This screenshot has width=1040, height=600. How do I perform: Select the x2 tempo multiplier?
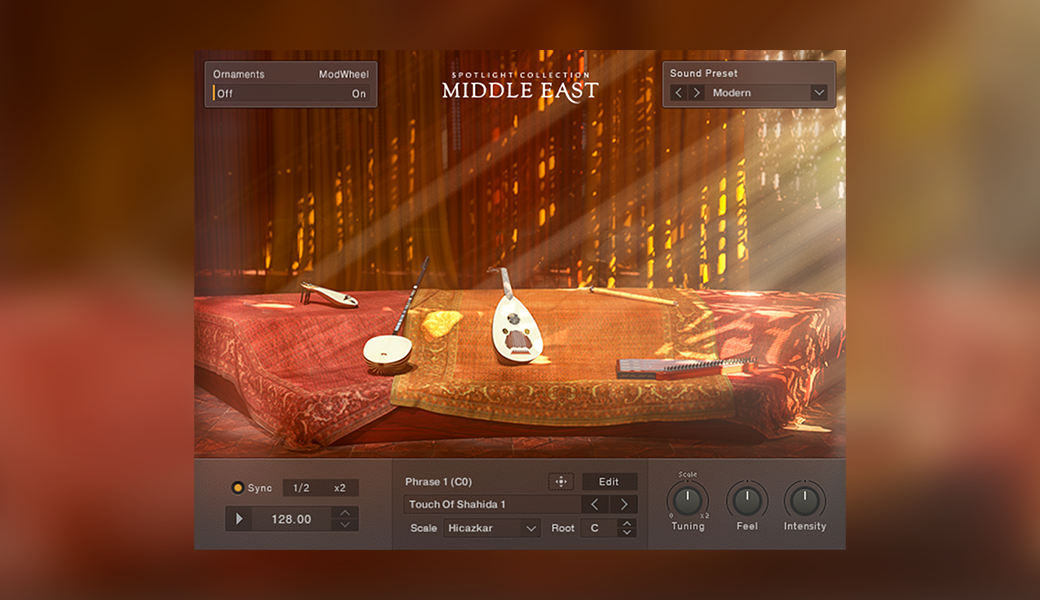(x=340, y=488)
